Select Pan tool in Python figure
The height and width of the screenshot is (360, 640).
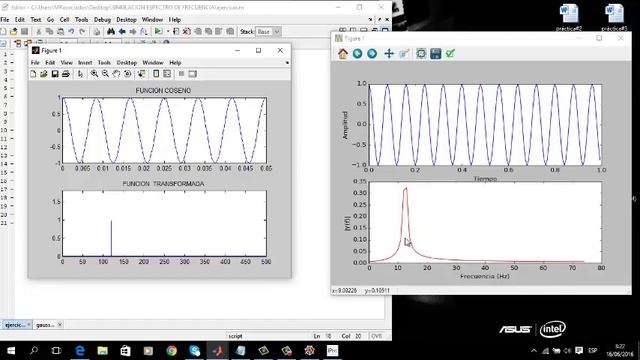click(x=389, y=53)
